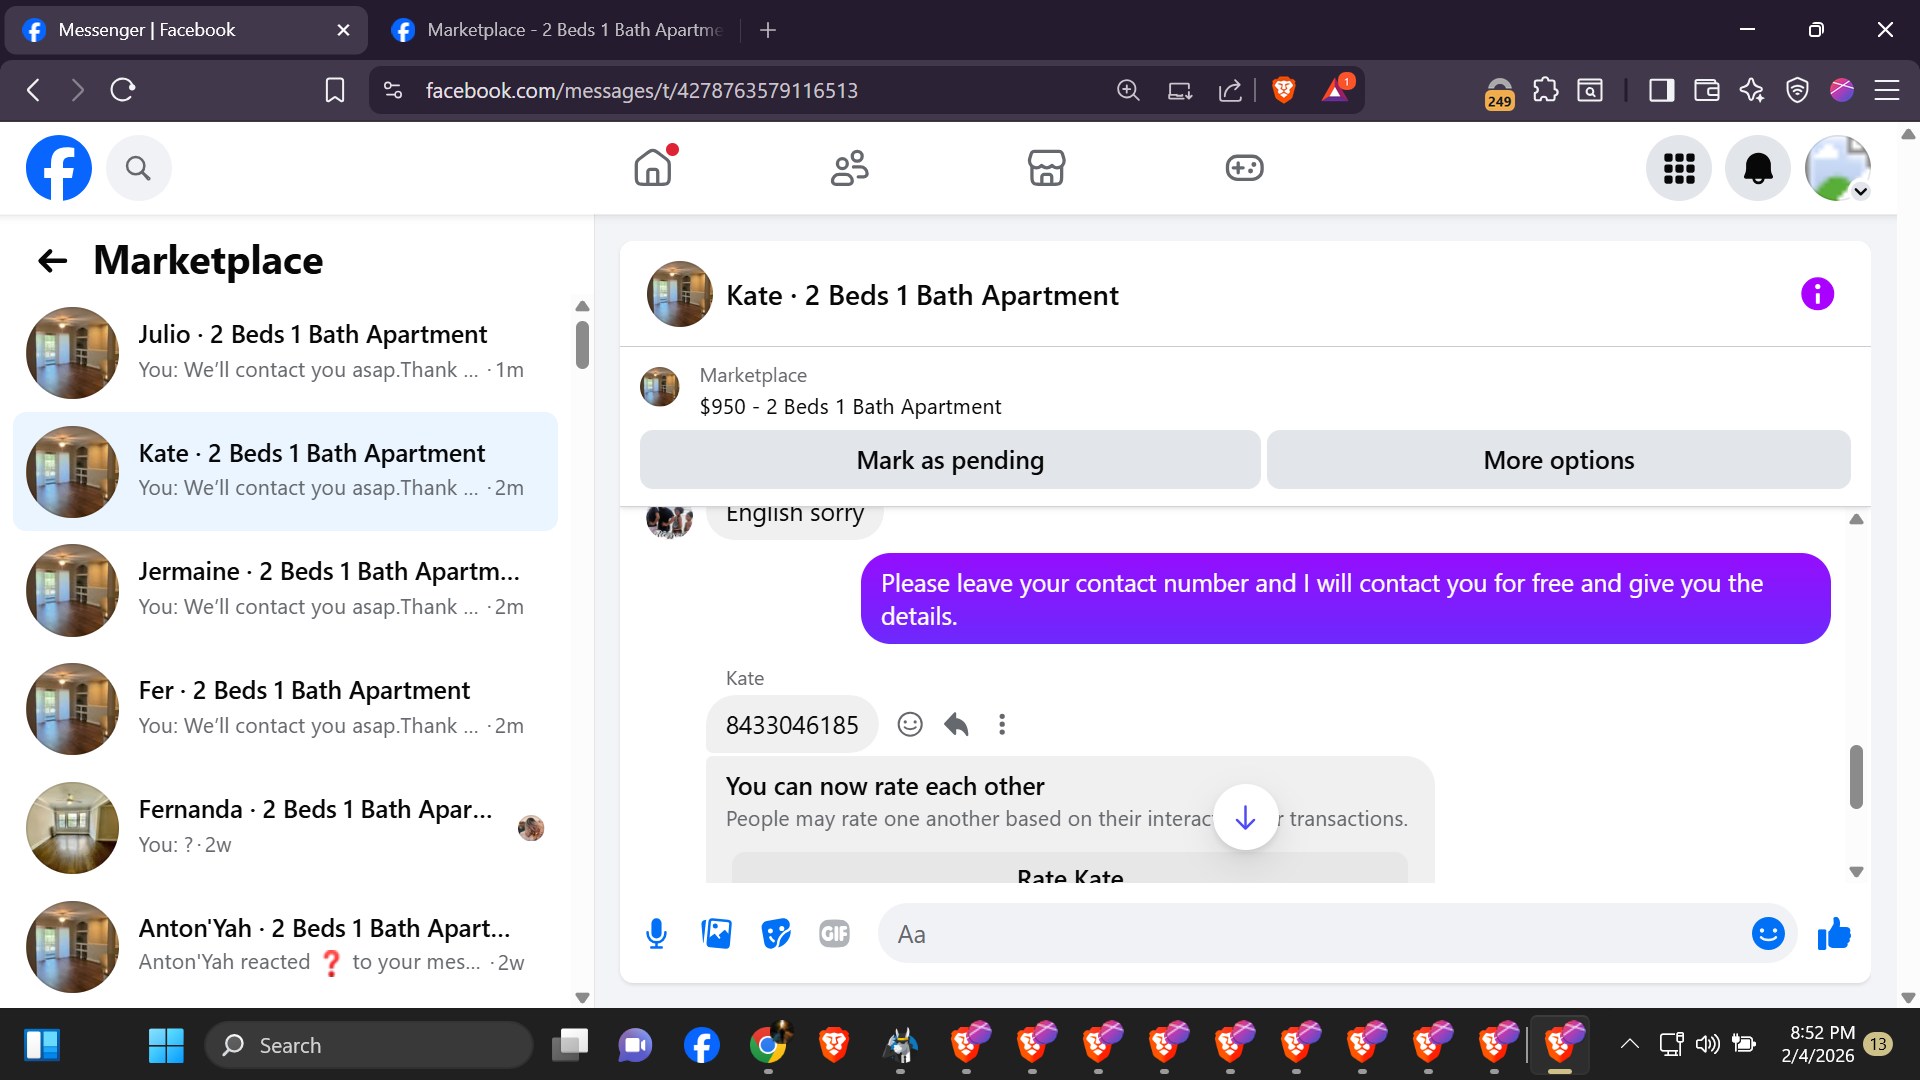The height and width of the screenshot is (1080, 1920).
Task: Toggle the browser sidebar panel
Action: point(1661,90)
